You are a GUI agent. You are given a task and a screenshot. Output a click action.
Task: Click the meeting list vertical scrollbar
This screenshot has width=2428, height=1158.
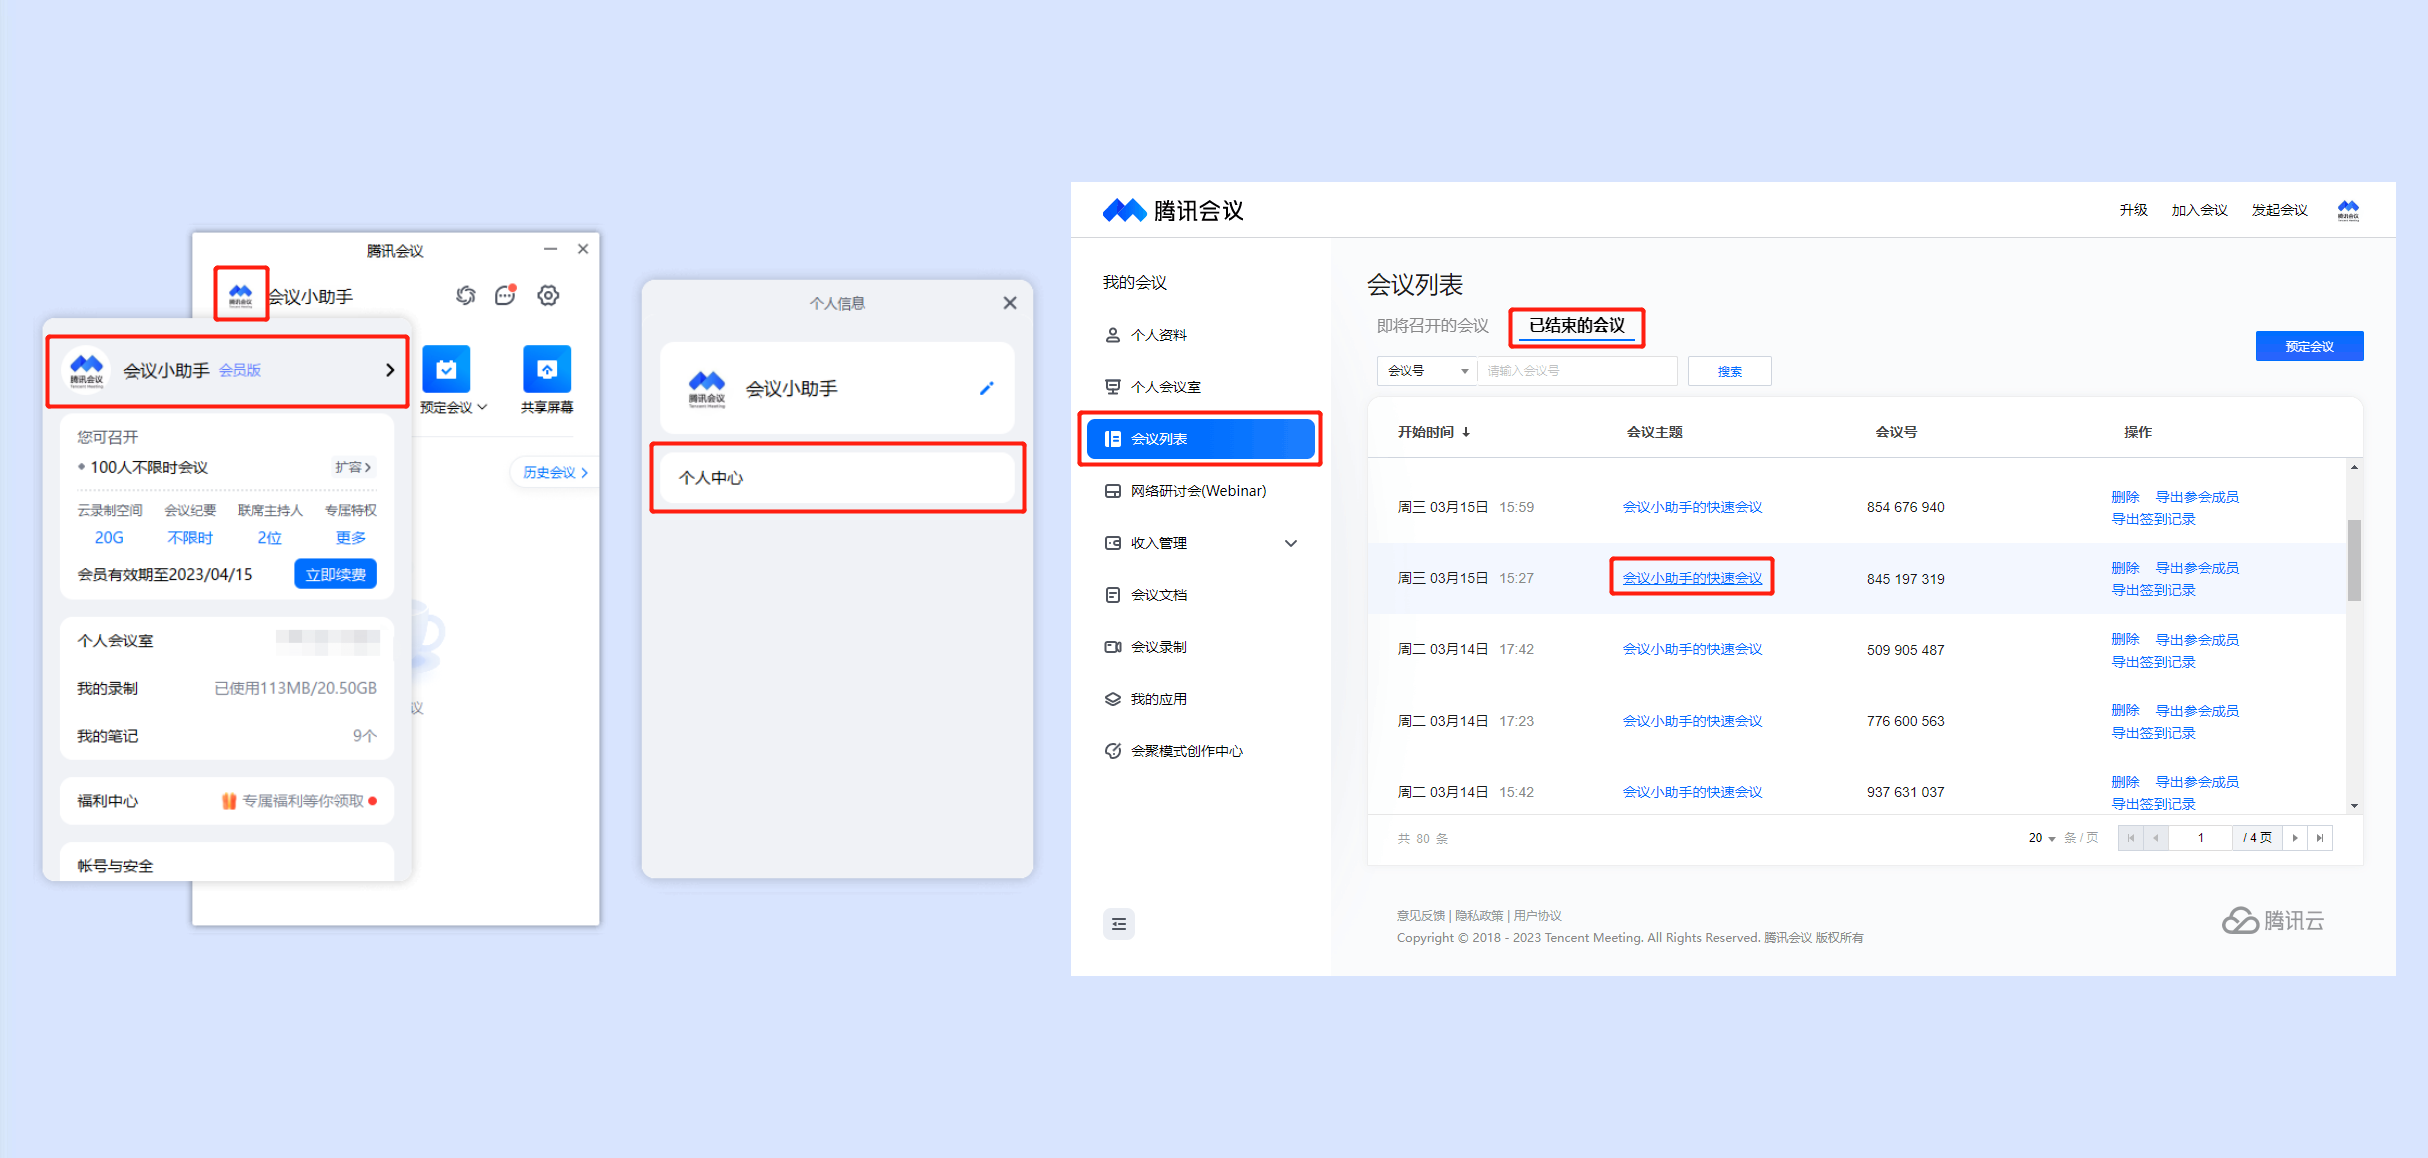click(x=2354, y=560)
